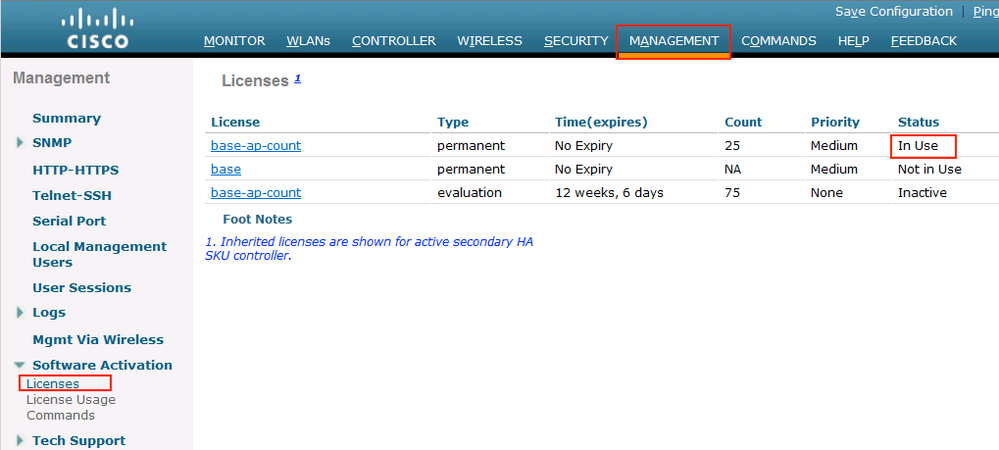Screen dimensions: 999x450
Task: Open the permanent base-ap-count license
Action: (255, 145)
